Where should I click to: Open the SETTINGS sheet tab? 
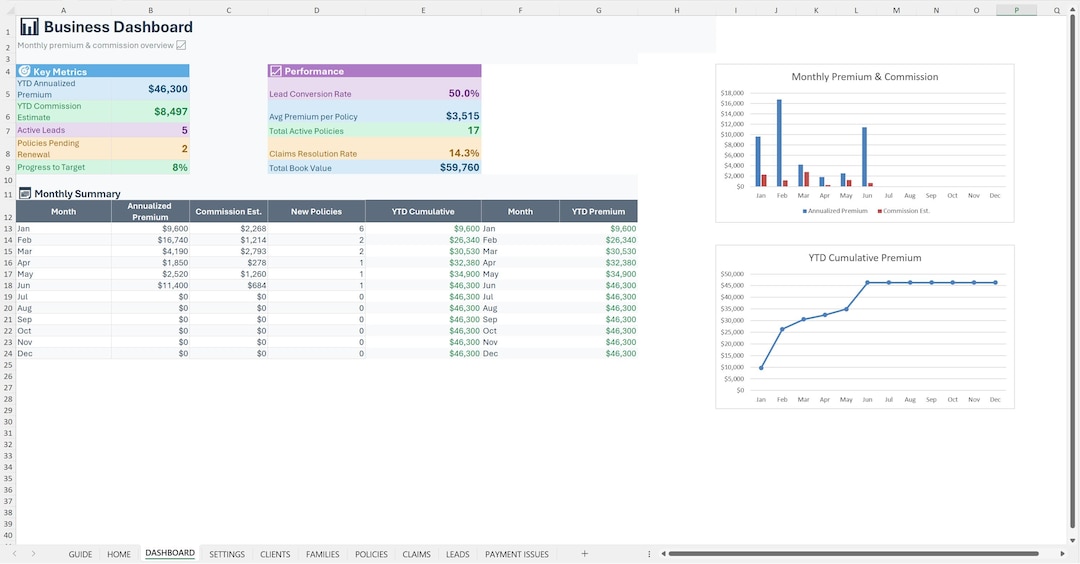(x=227, y=554)
